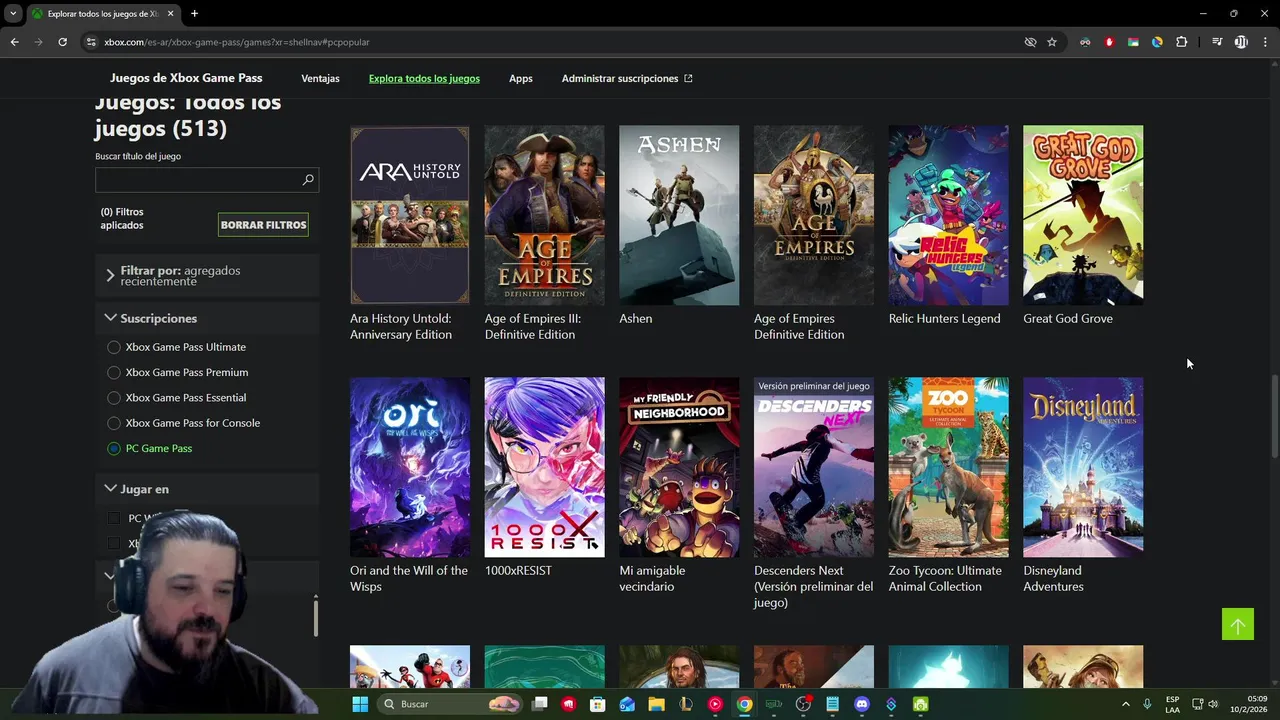Open the Ventajas nav item

(320, 78)
